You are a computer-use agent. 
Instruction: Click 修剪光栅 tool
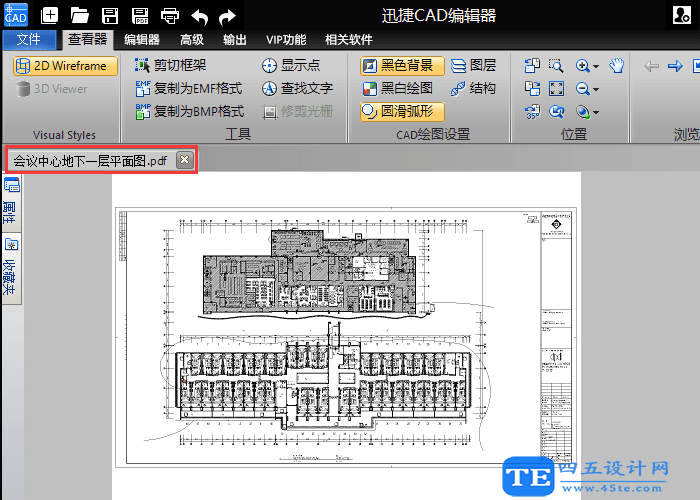click(x=298, y=111)
